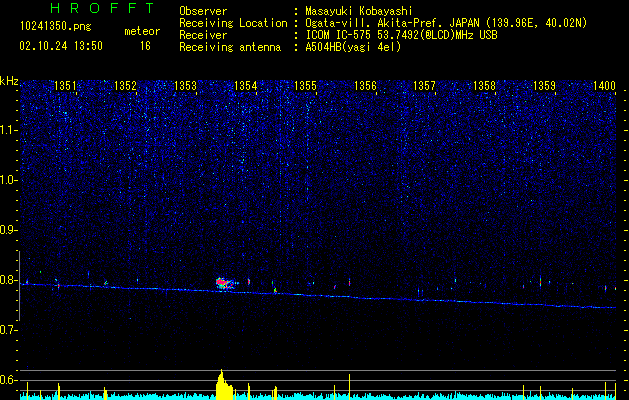Click the 'Receiving antenna' field label

(x=230, y=47)
